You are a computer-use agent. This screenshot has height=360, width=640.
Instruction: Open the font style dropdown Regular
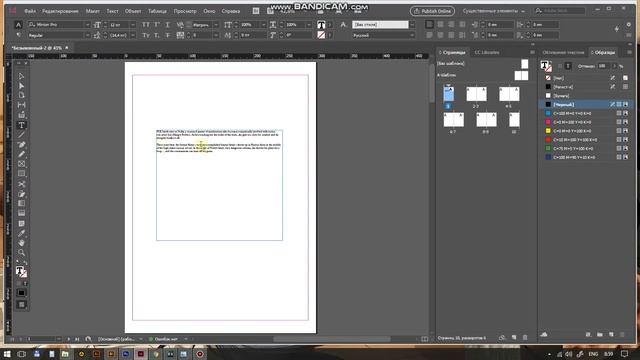87,36
